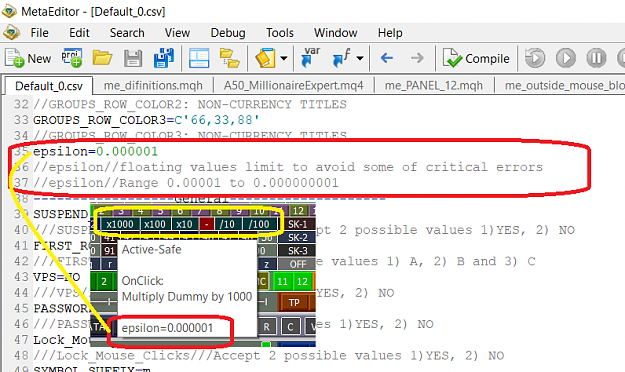Create a new file with New
Screen dimensions: 625x372
(x=28, y=59)
